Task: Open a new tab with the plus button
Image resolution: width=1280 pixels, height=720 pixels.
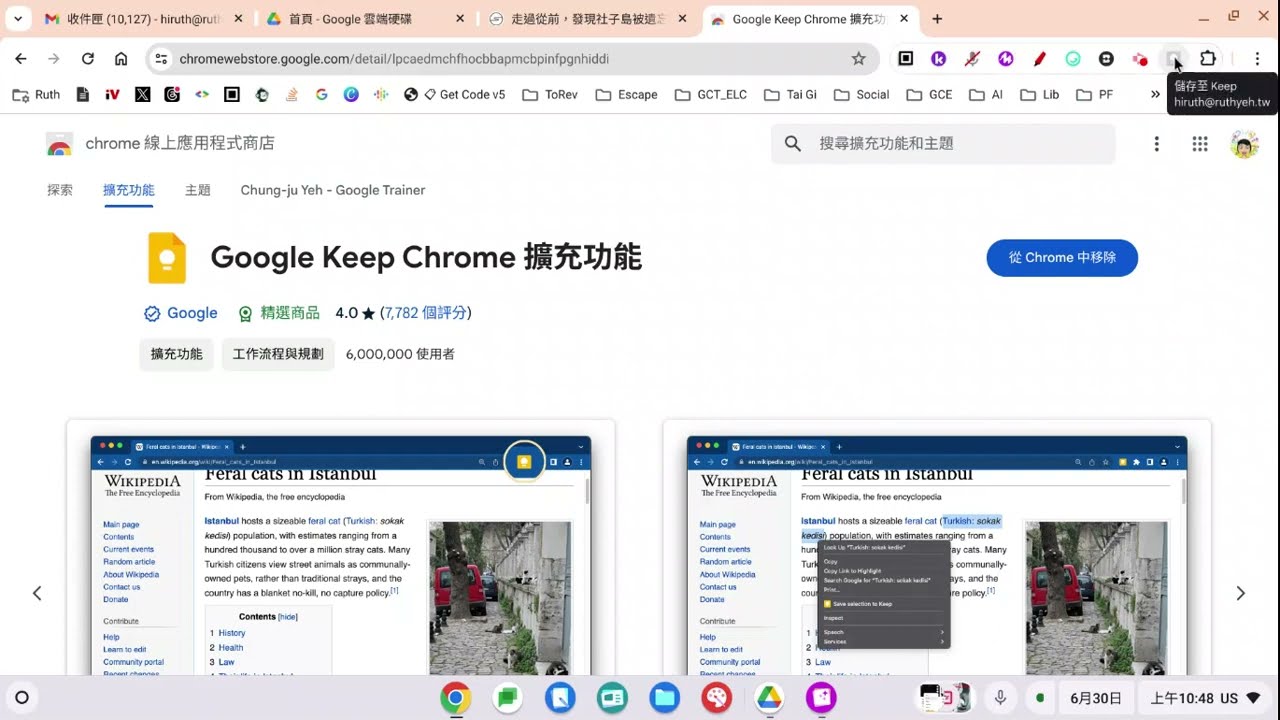Action: (x=937, y=19)
